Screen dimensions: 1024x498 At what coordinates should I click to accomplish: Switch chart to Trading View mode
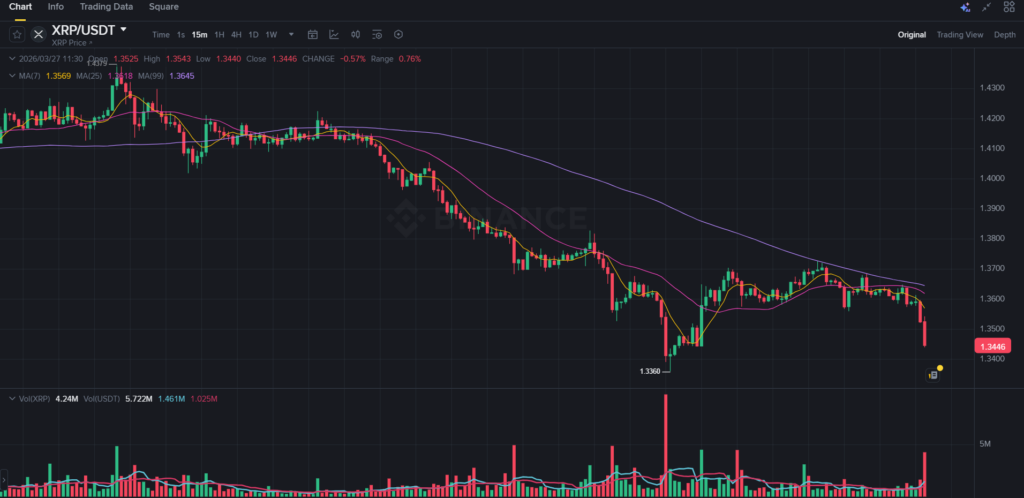[959, 35]
